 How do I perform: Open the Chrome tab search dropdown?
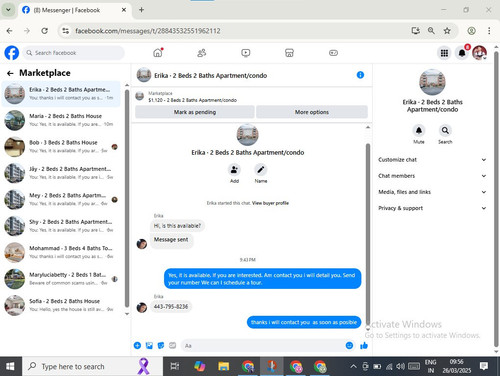click(8, 10)
